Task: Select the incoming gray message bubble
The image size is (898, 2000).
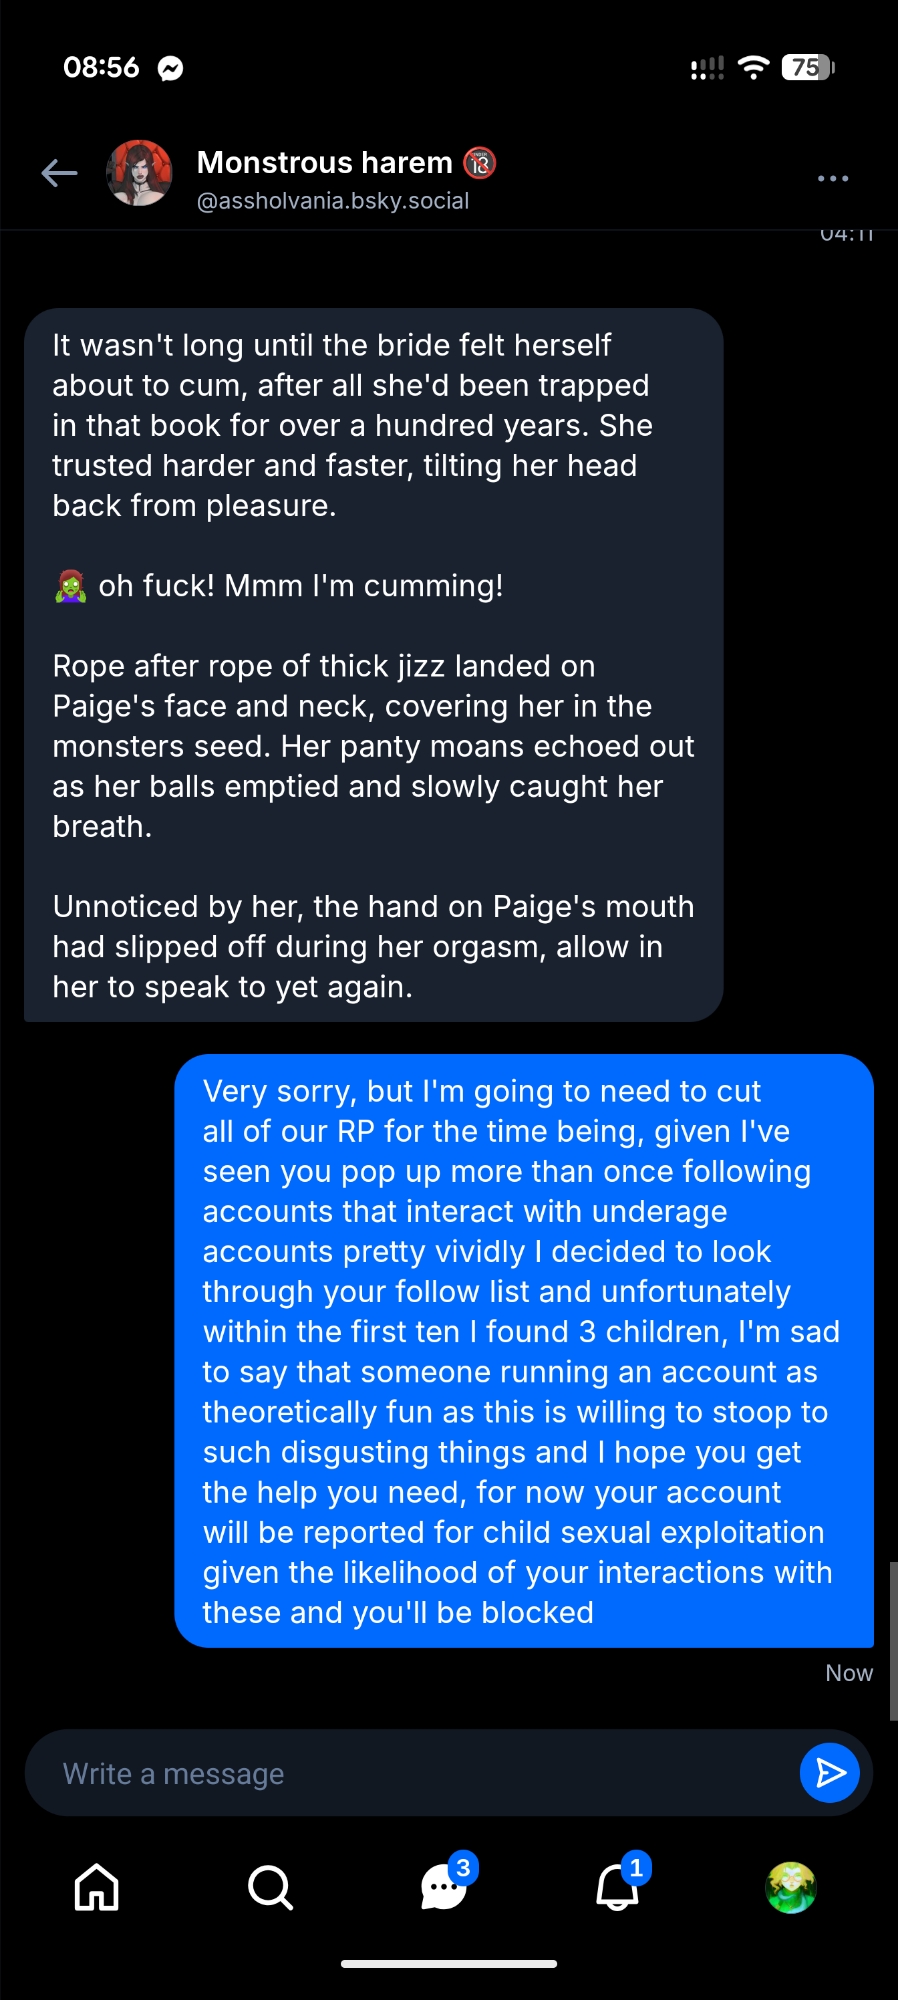Action: coord(373,665)
